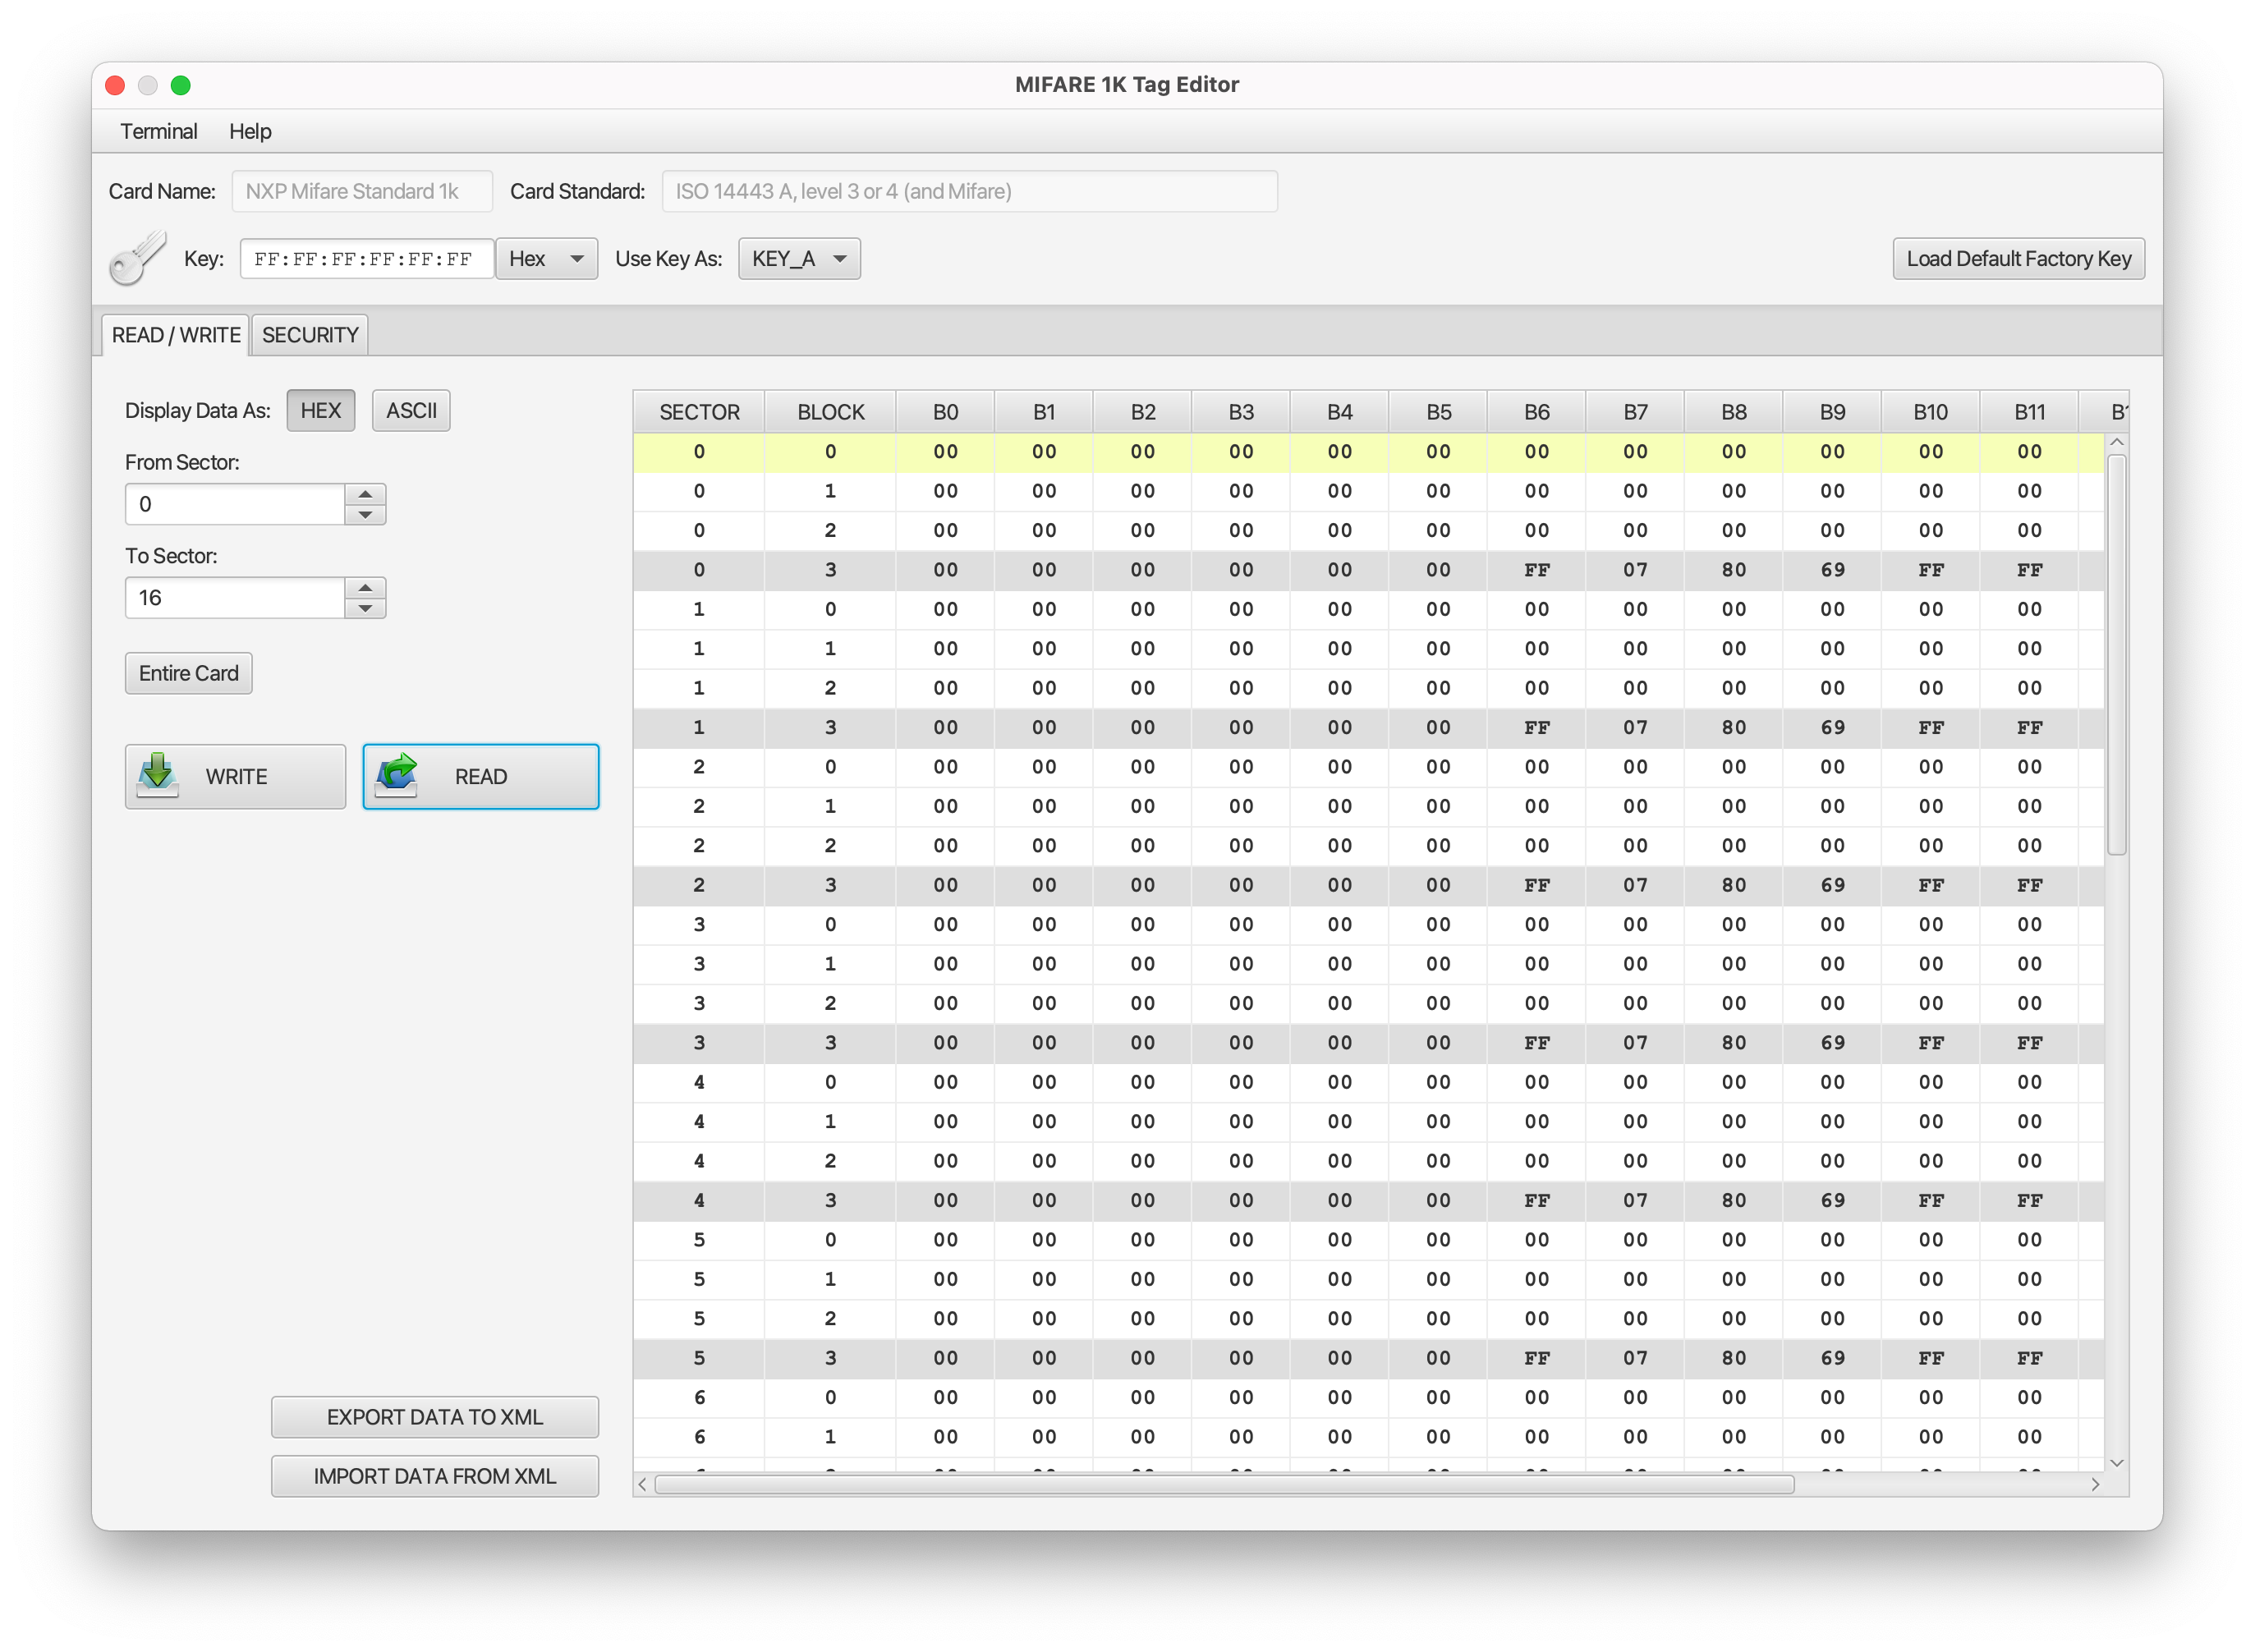
Task: Switch to the SECURITY tab
Action: 310,335
